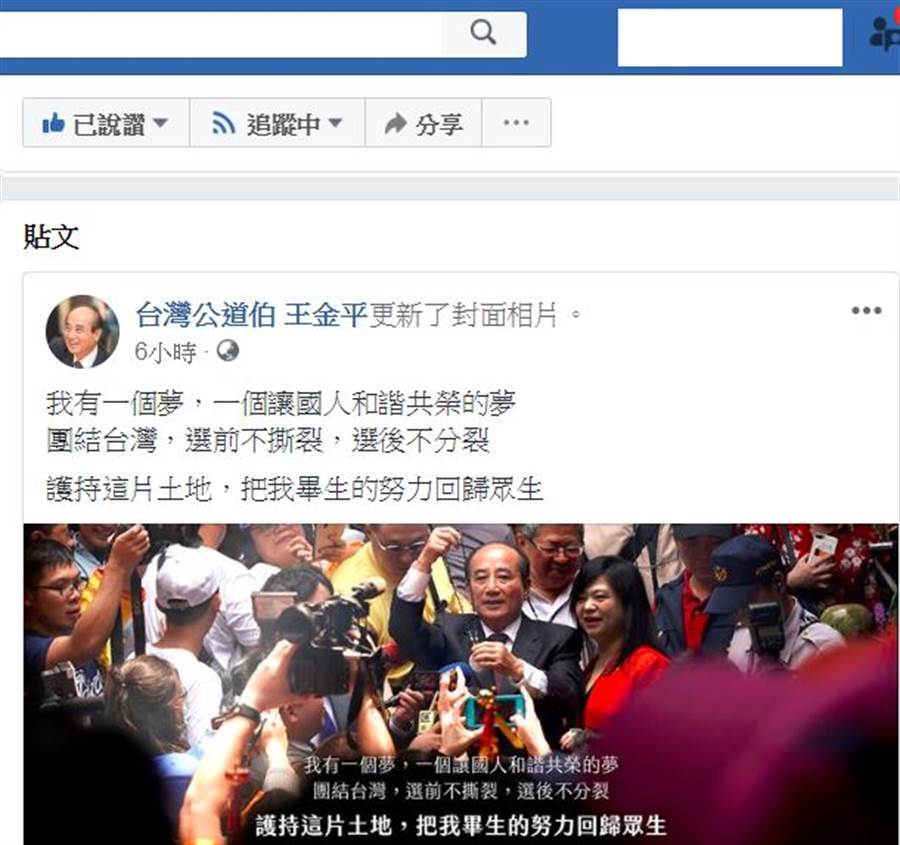Open the 台灣公道伯 王金平 page link
The image size is (900, 845).
pos(251,315)
